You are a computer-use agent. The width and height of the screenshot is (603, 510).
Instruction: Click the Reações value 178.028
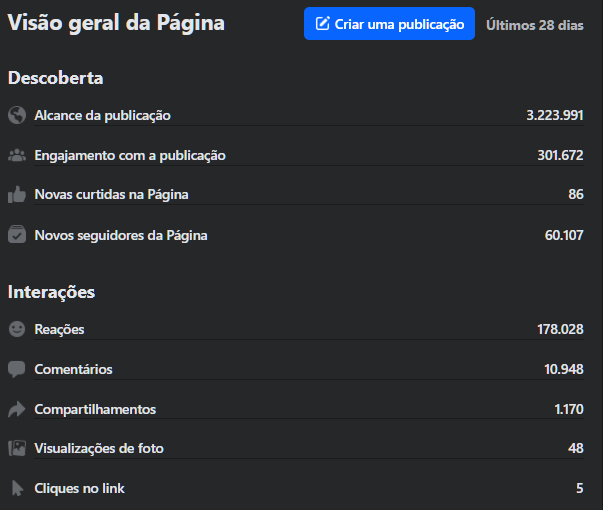click(x=560, y=329)
